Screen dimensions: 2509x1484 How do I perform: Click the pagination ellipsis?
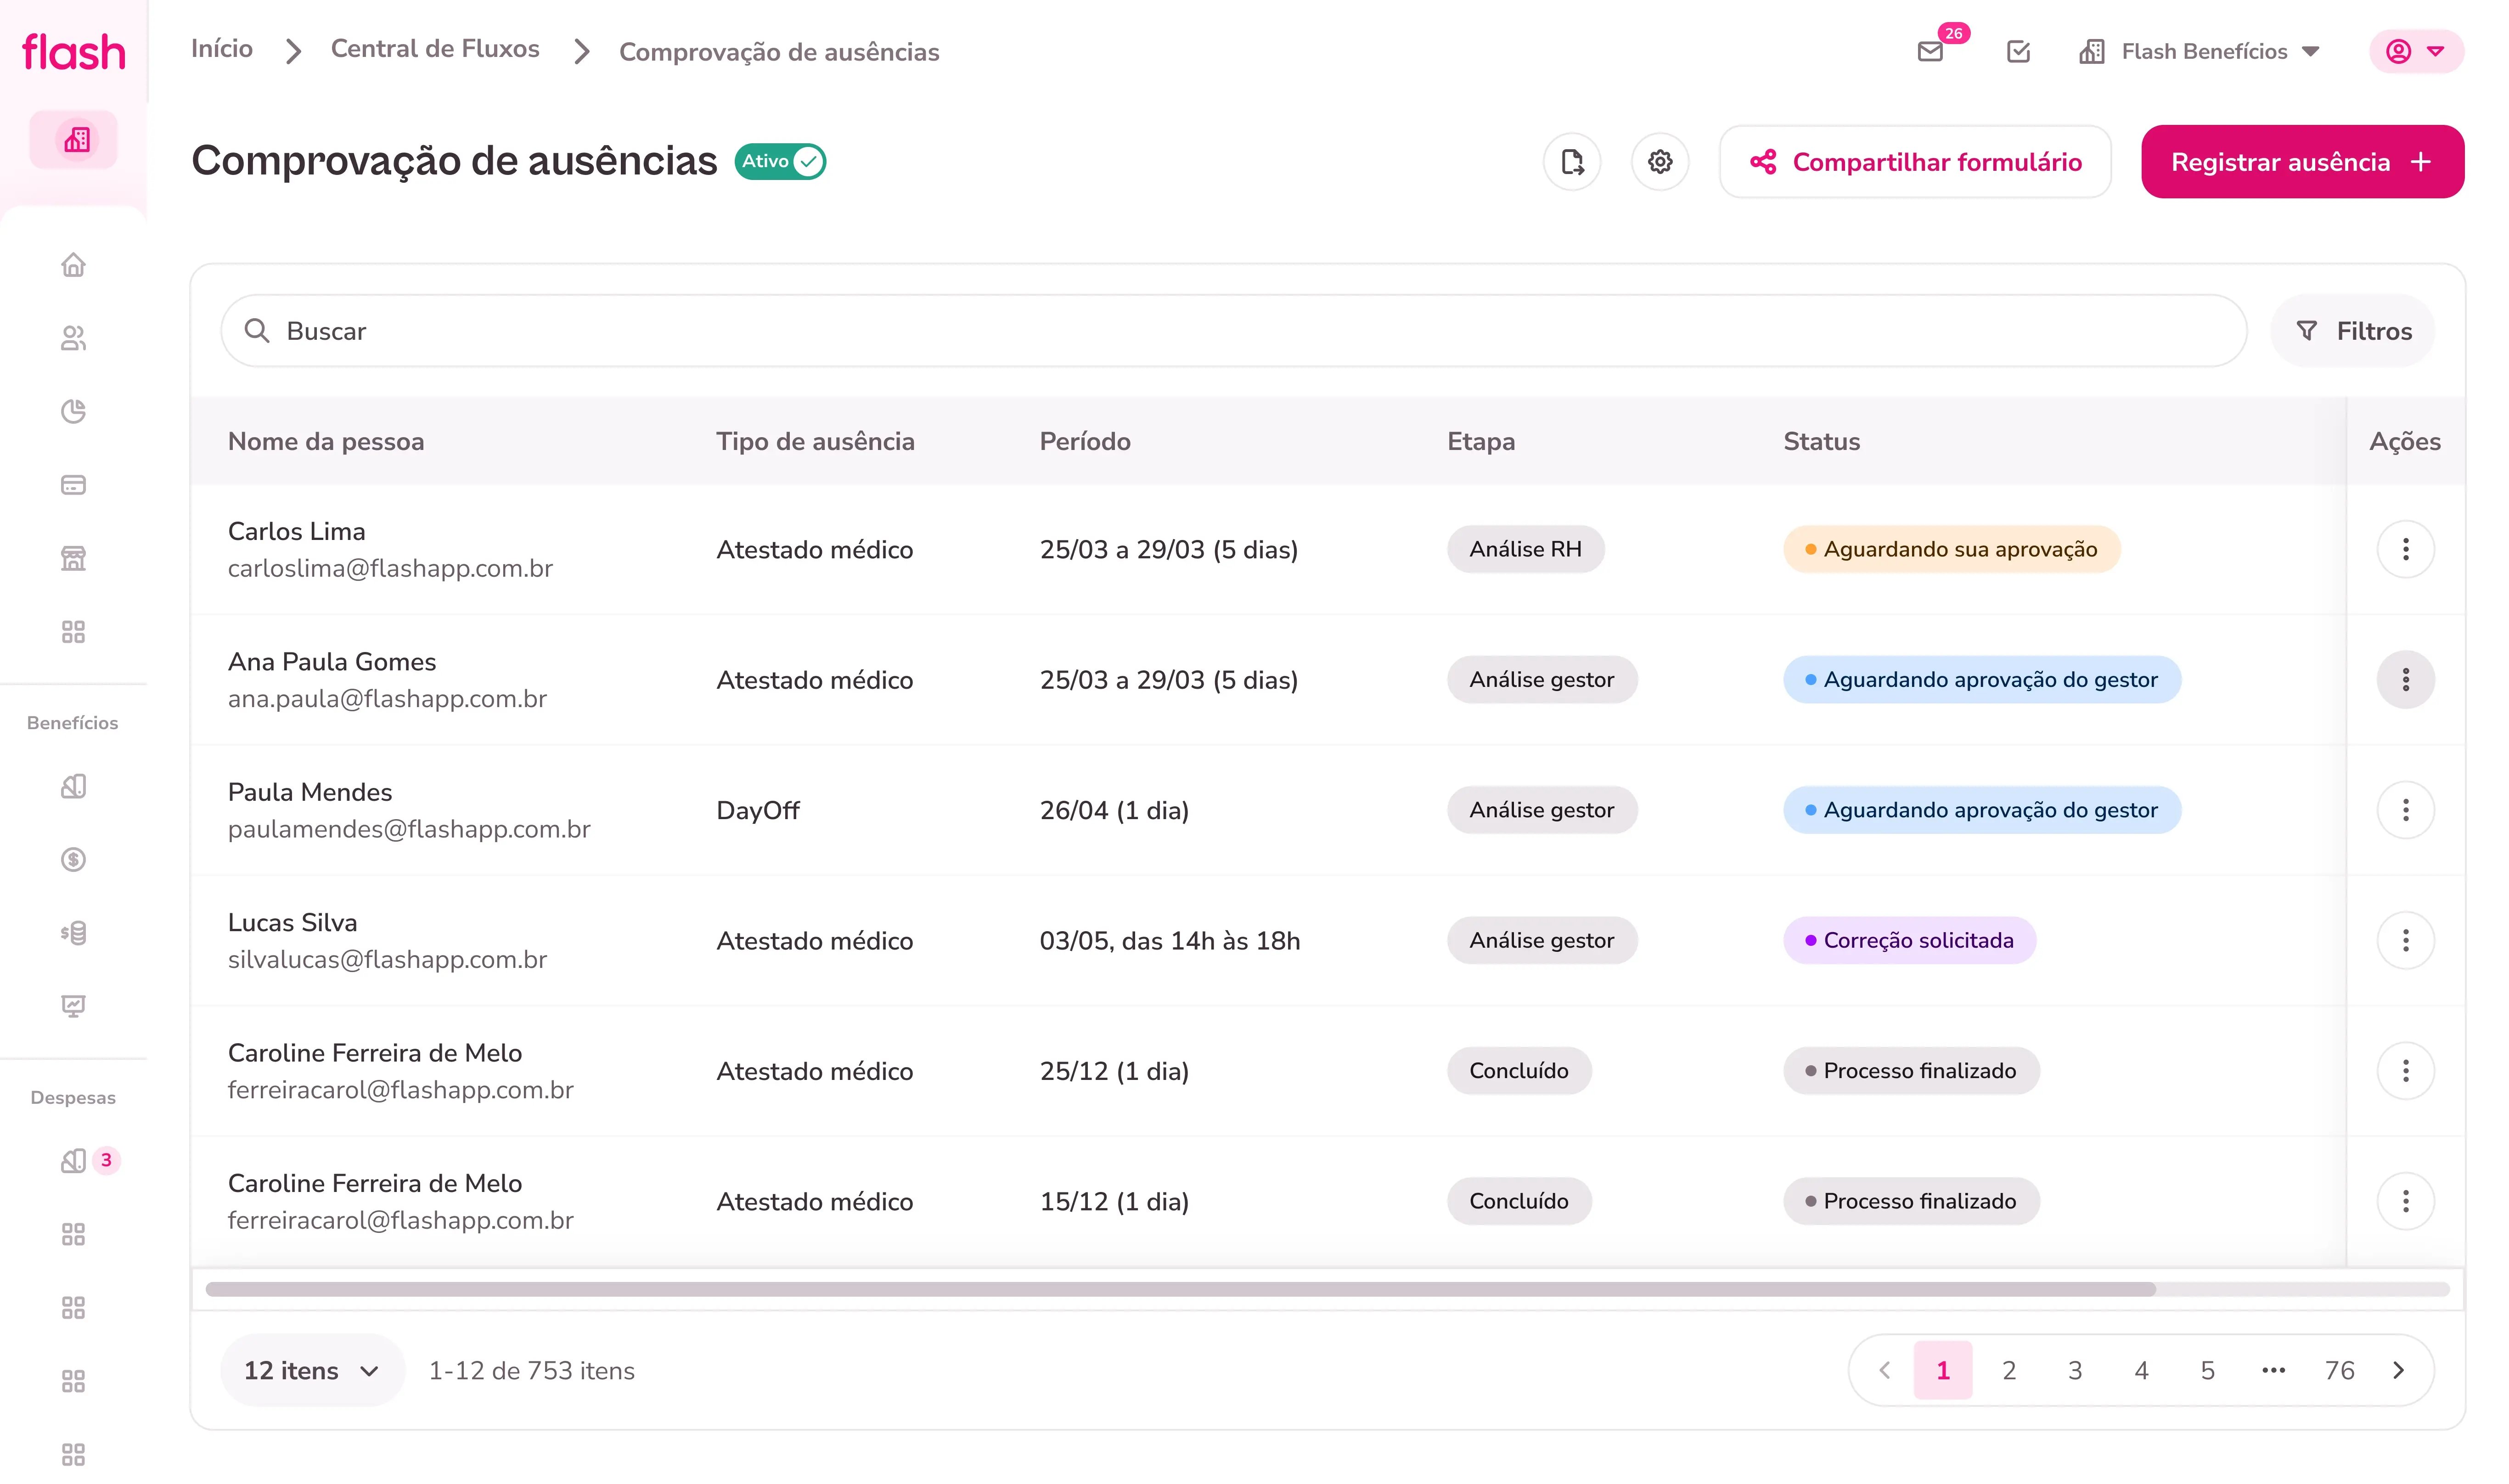point(2273,1370)
